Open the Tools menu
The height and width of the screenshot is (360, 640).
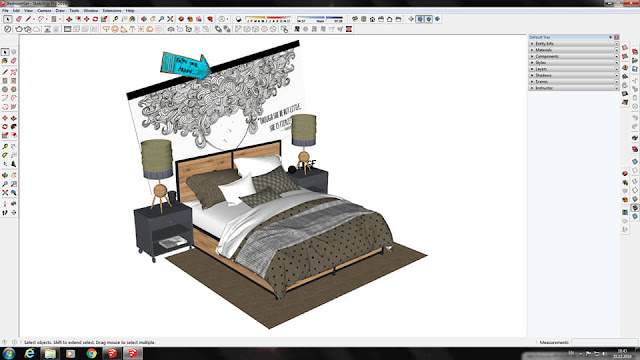[x=74, y=11]
